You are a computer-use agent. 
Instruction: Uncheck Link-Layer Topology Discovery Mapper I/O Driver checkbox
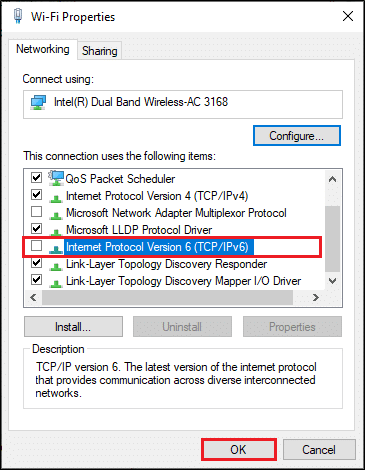(x=36, y=279)
